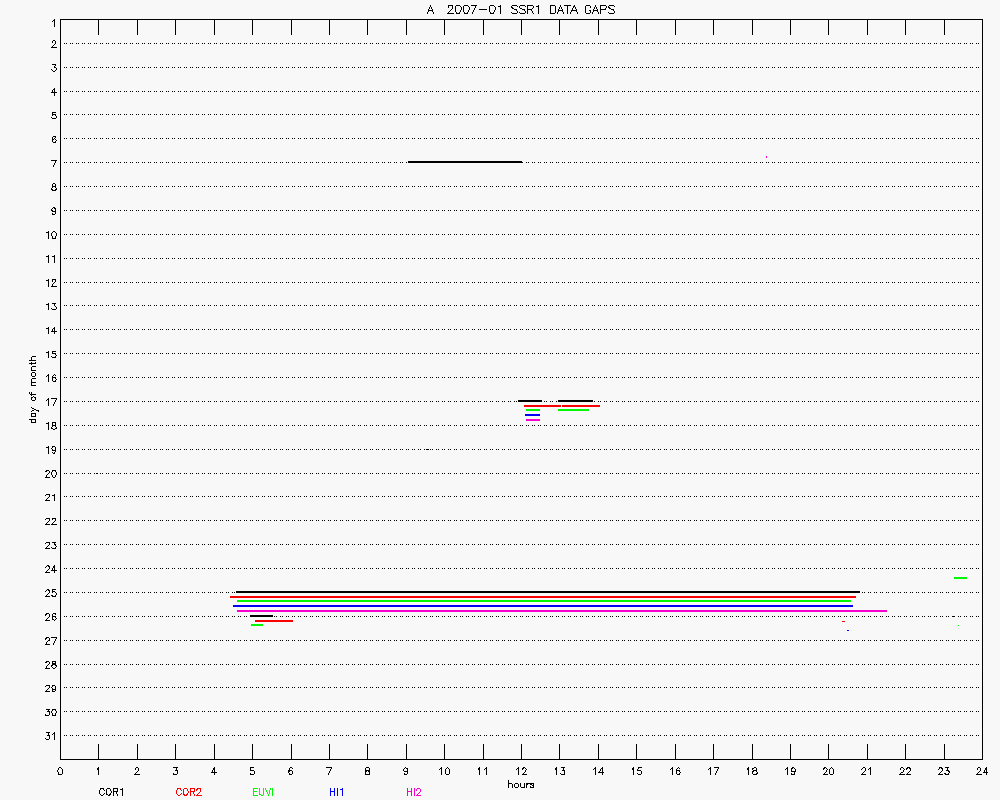The image size is (1000, 800).
Task: Select the 'hours' x-axis label
Action: pos(520,785)
